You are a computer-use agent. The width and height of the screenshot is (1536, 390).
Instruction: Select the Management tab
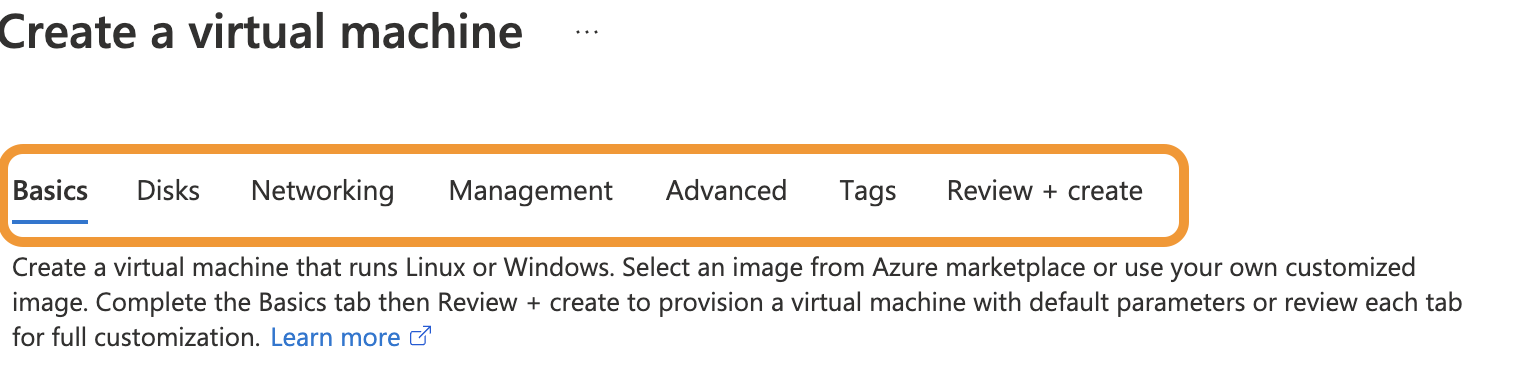[530, 191]
